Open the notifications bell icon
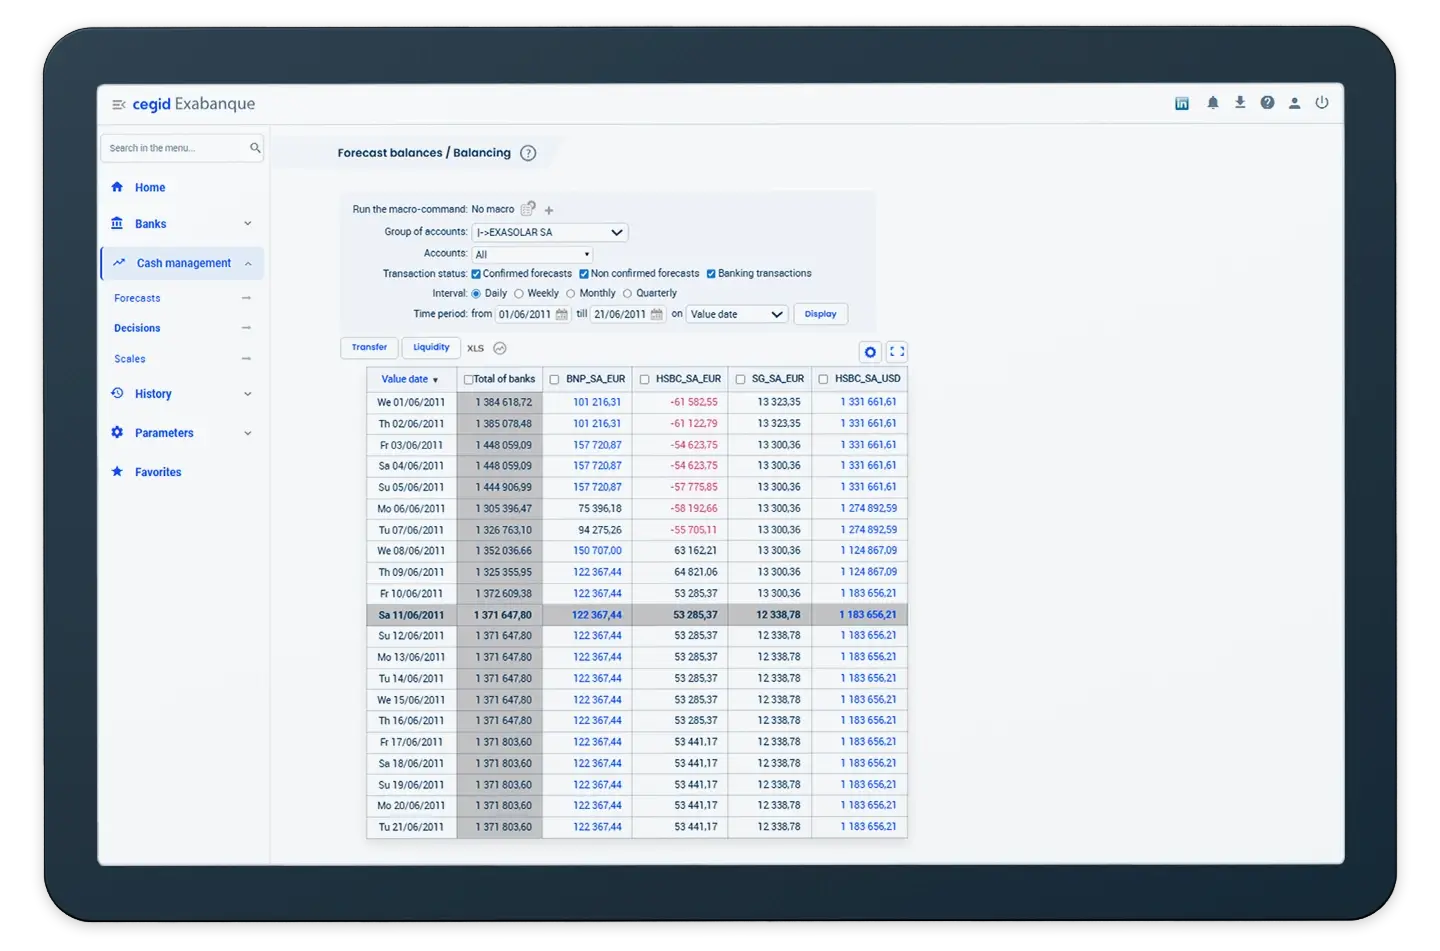 coord(1212,102)
